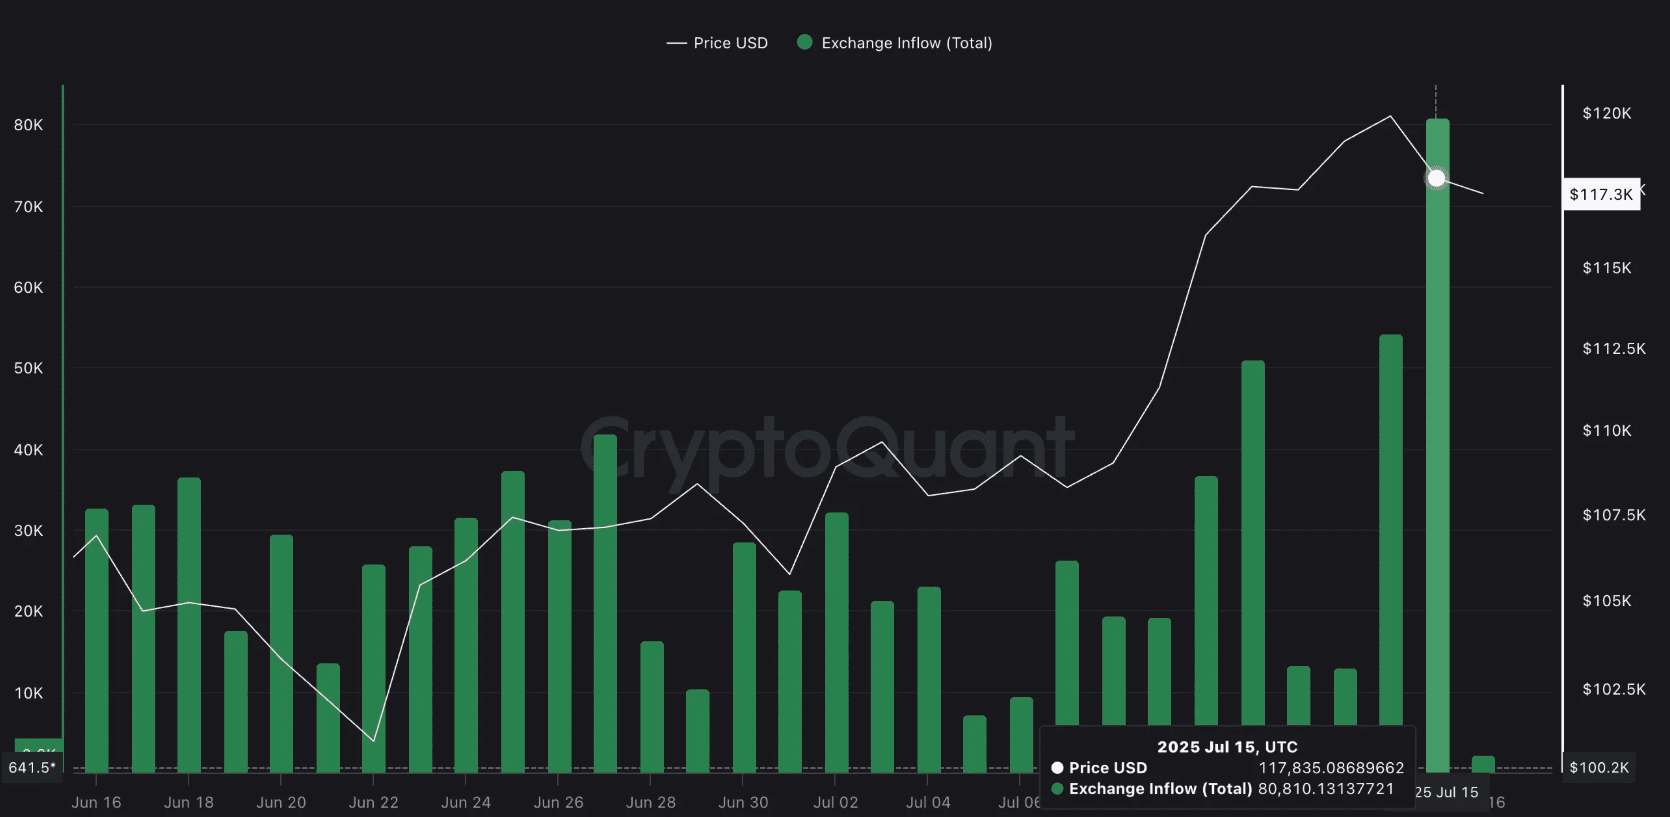Screen dimensions: 1670x817
Task: Click the inflow bar above Jun 24
Action: coord(466,645)
